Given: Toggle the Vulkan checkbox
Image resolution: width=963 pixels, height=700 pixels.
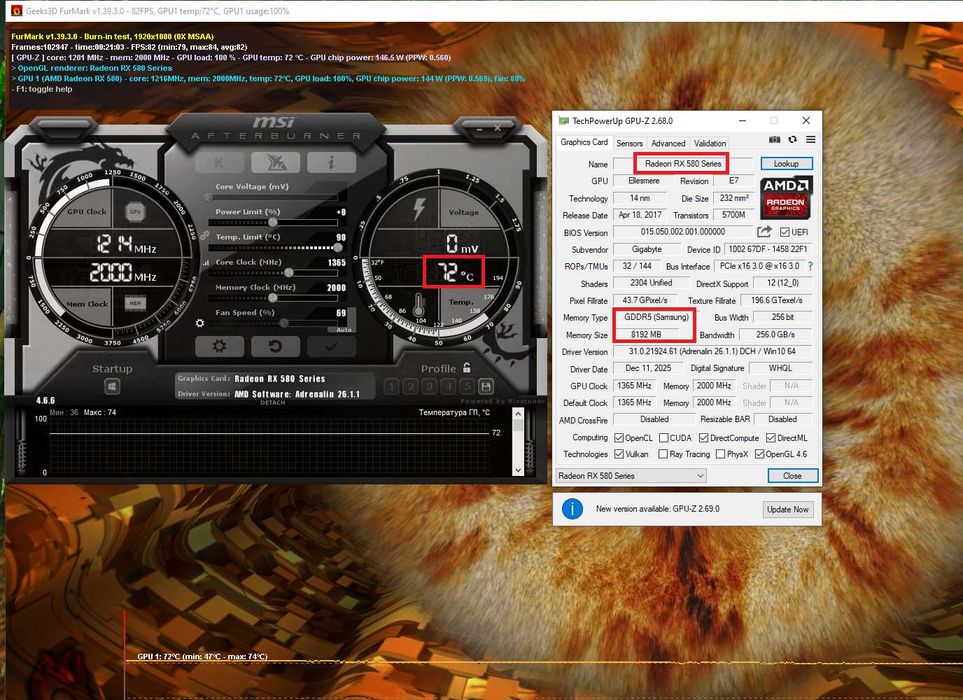Looking at the screenshot, I should point(619,454).
